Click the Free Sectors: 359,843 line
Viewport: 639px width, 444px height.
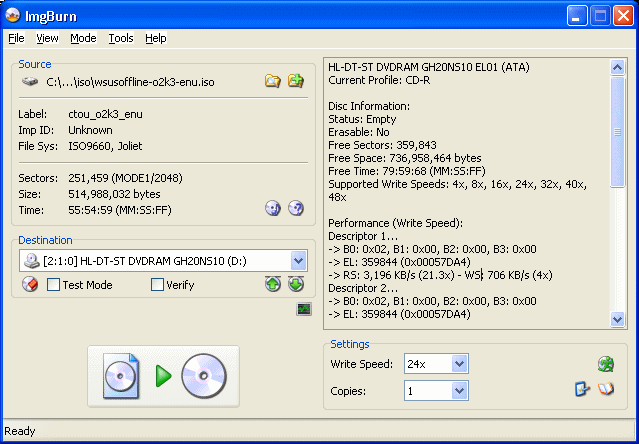tap(382, 145)
